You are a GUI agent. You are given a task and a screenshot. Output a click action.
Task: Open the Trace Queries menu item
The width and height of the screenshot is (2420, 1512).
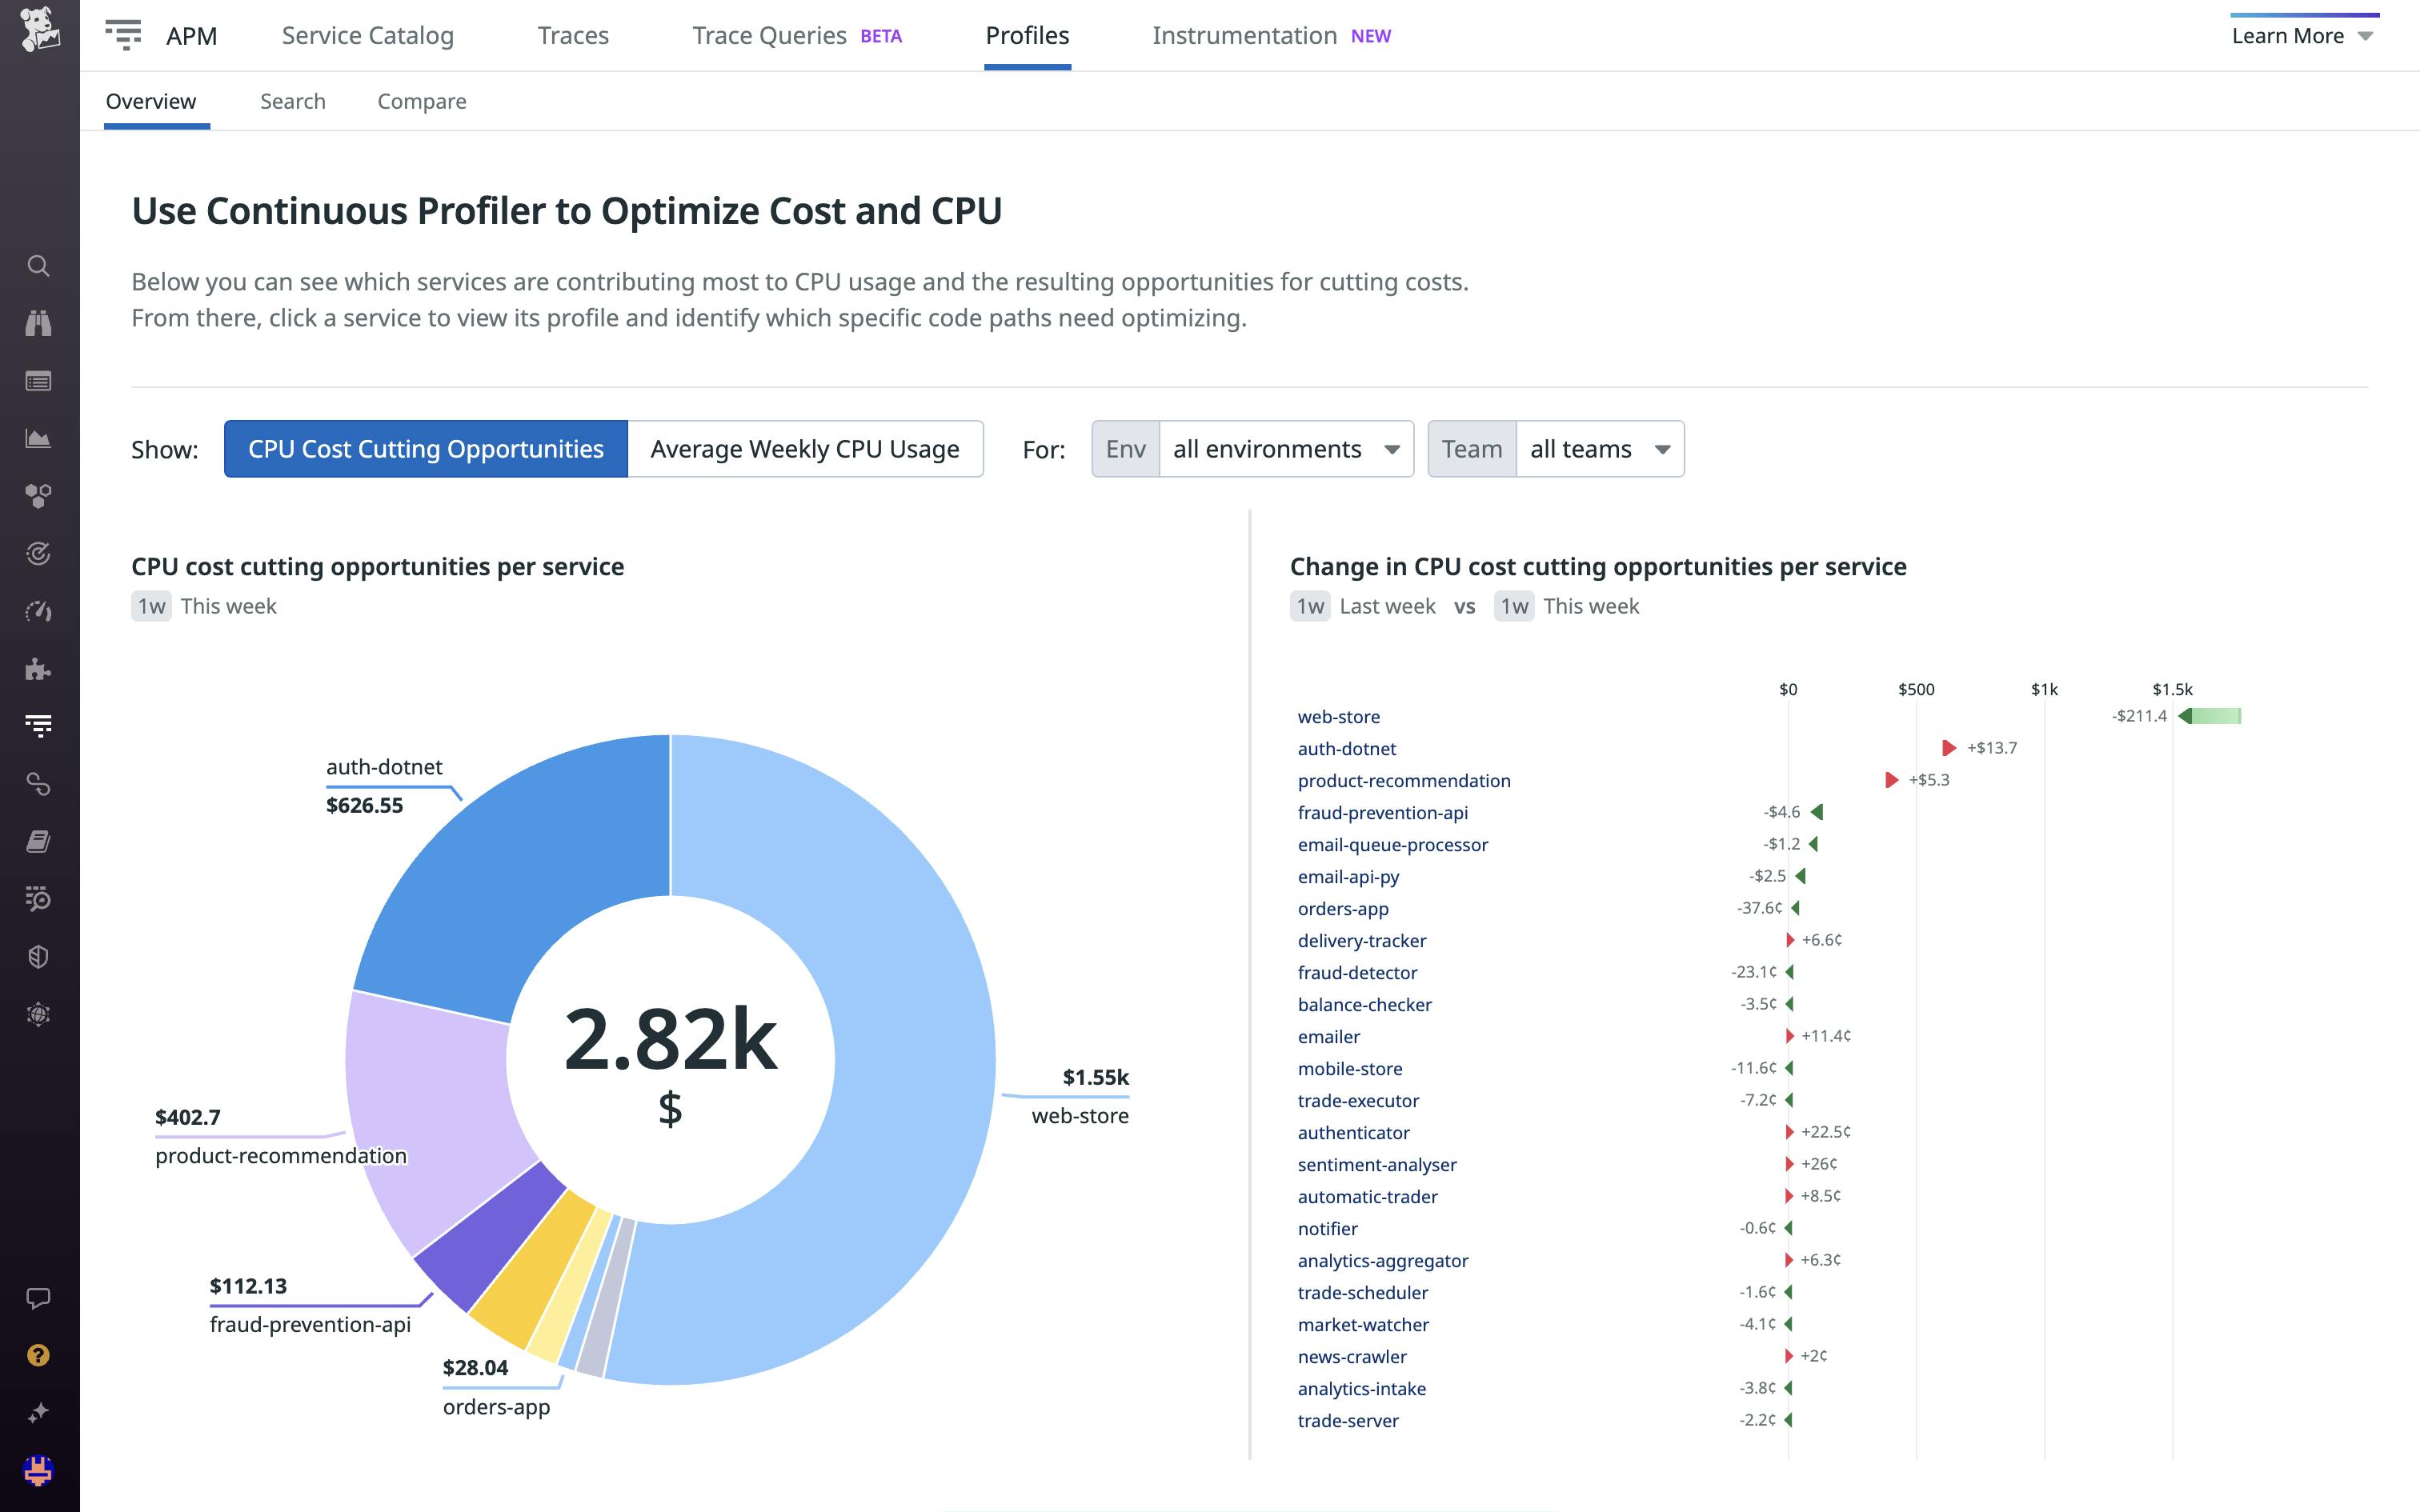768,35
